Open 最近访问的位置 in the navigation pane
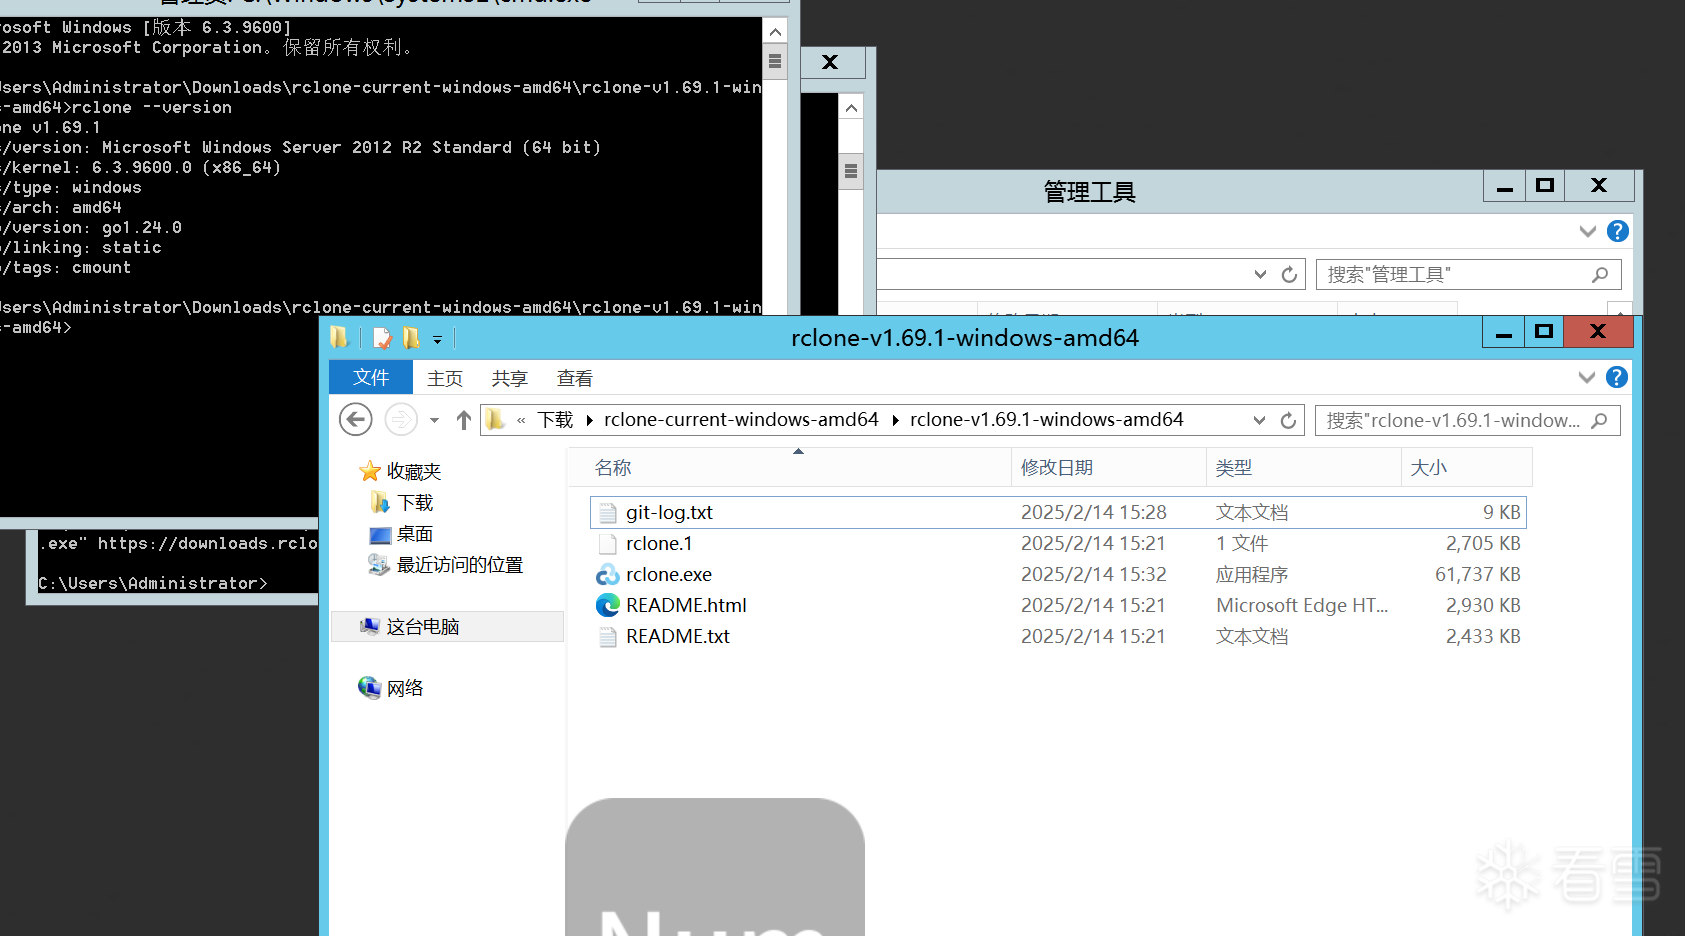 pos(459,565)
